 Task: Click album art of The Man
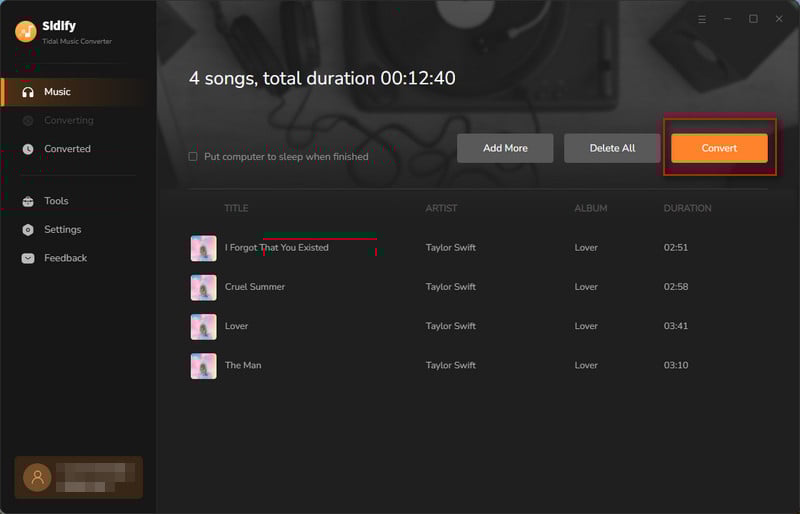click(x=204, y=366)
